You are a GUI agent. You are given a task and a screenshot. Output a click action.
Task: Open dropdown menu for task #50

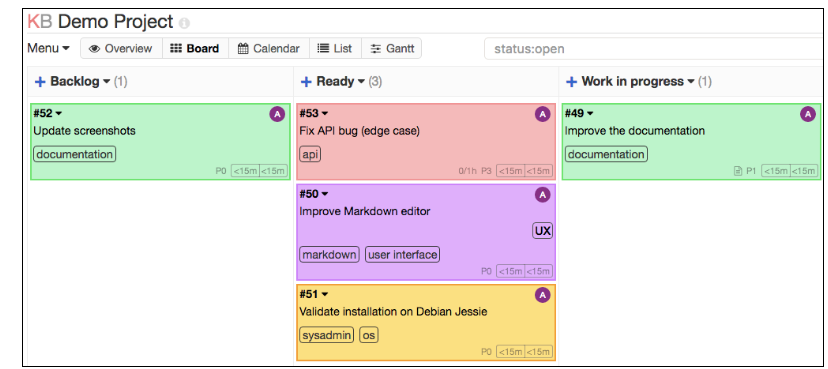(325, 194)
